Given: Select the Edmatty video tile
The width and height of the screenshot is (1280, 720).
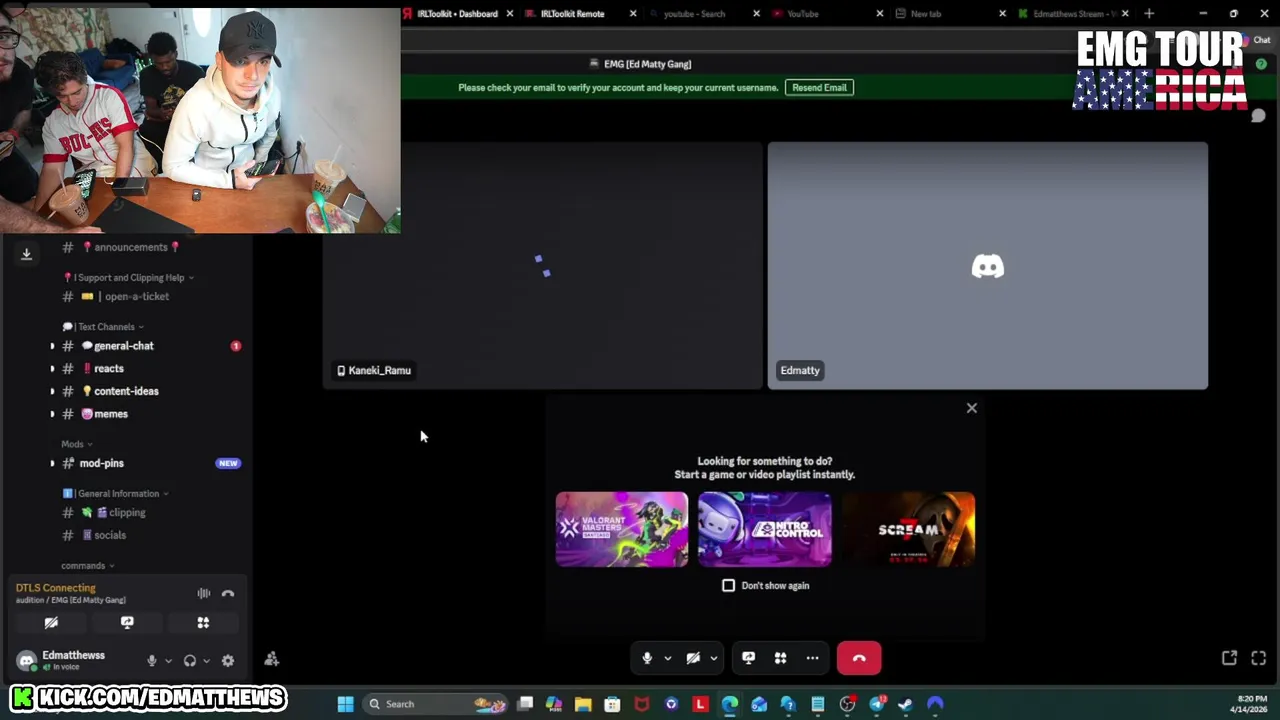Looking at the screenshot, I should click(x=988, y=265).
